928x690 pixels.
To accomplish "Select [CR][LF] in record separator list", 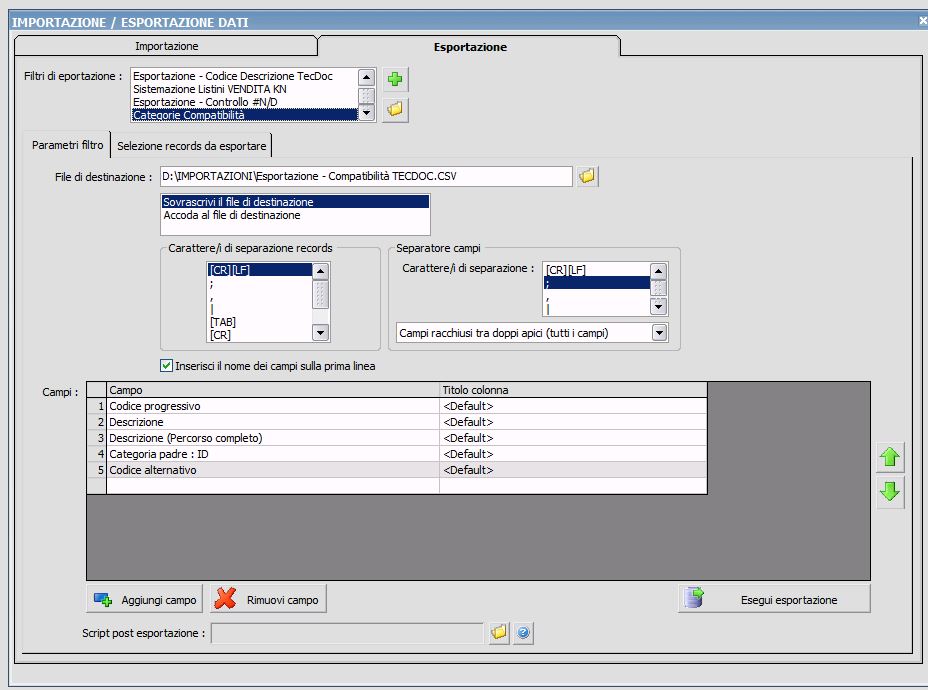I will click(x=259, y=270).
